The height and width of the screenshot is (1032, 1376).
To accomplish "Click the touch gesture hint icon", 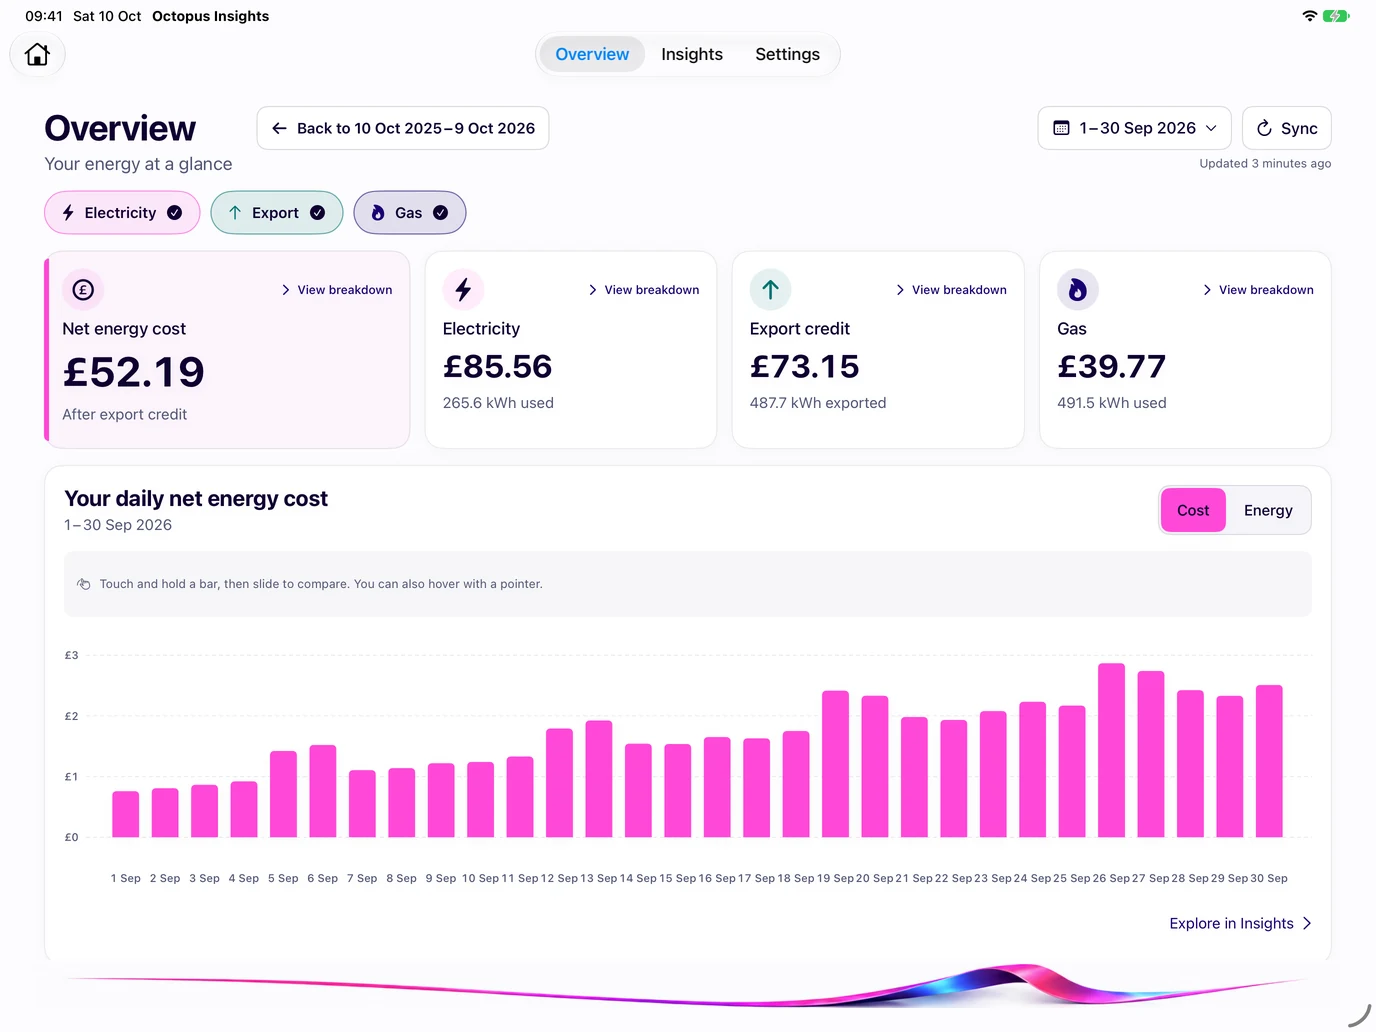I will (84, 584).
